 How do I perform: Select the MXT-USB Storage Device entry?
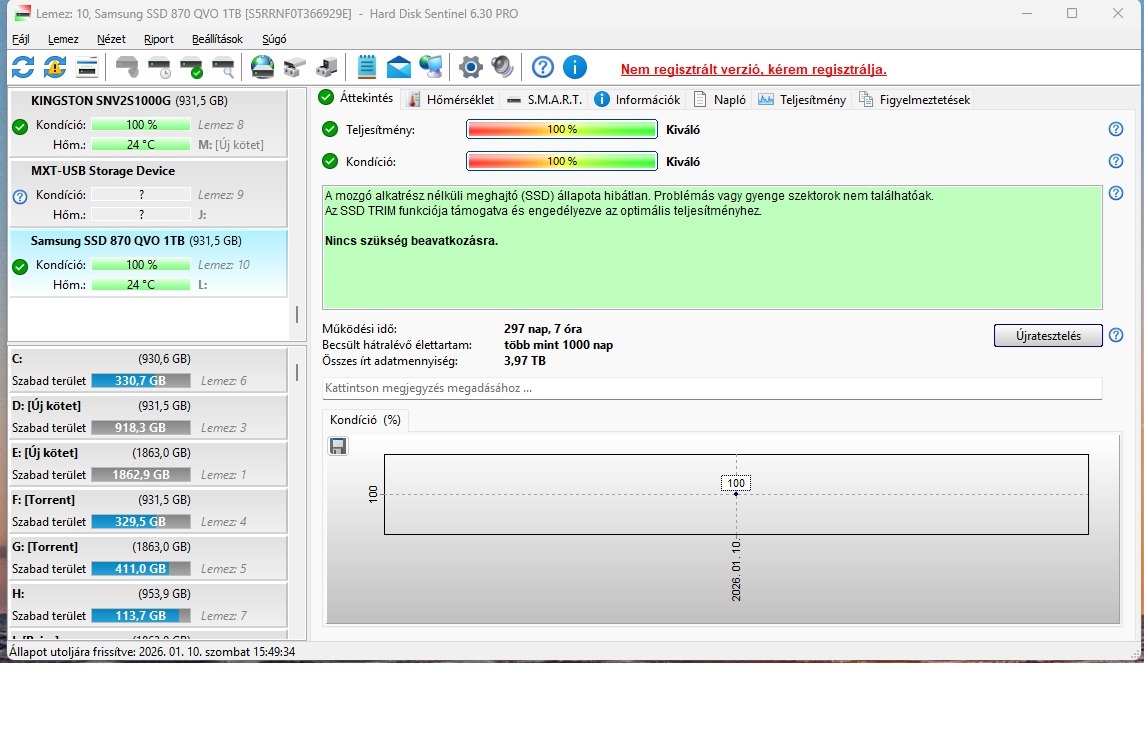(148, 193)
